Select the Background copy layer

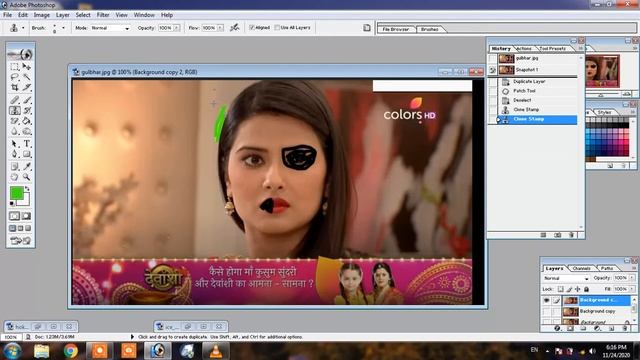(x=598, y=311)
